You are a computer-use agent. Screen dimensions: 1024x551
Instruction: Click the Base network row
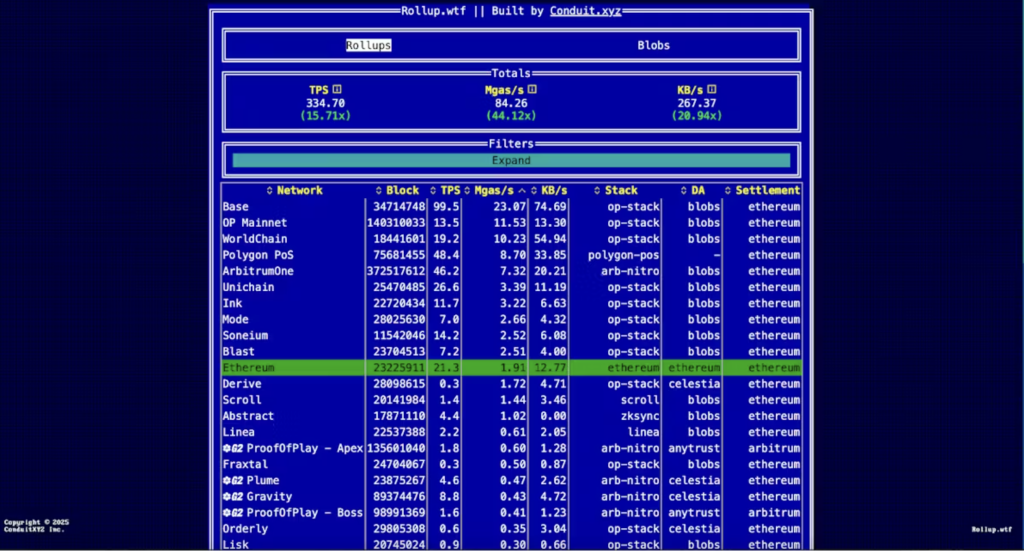click(236, 207)
